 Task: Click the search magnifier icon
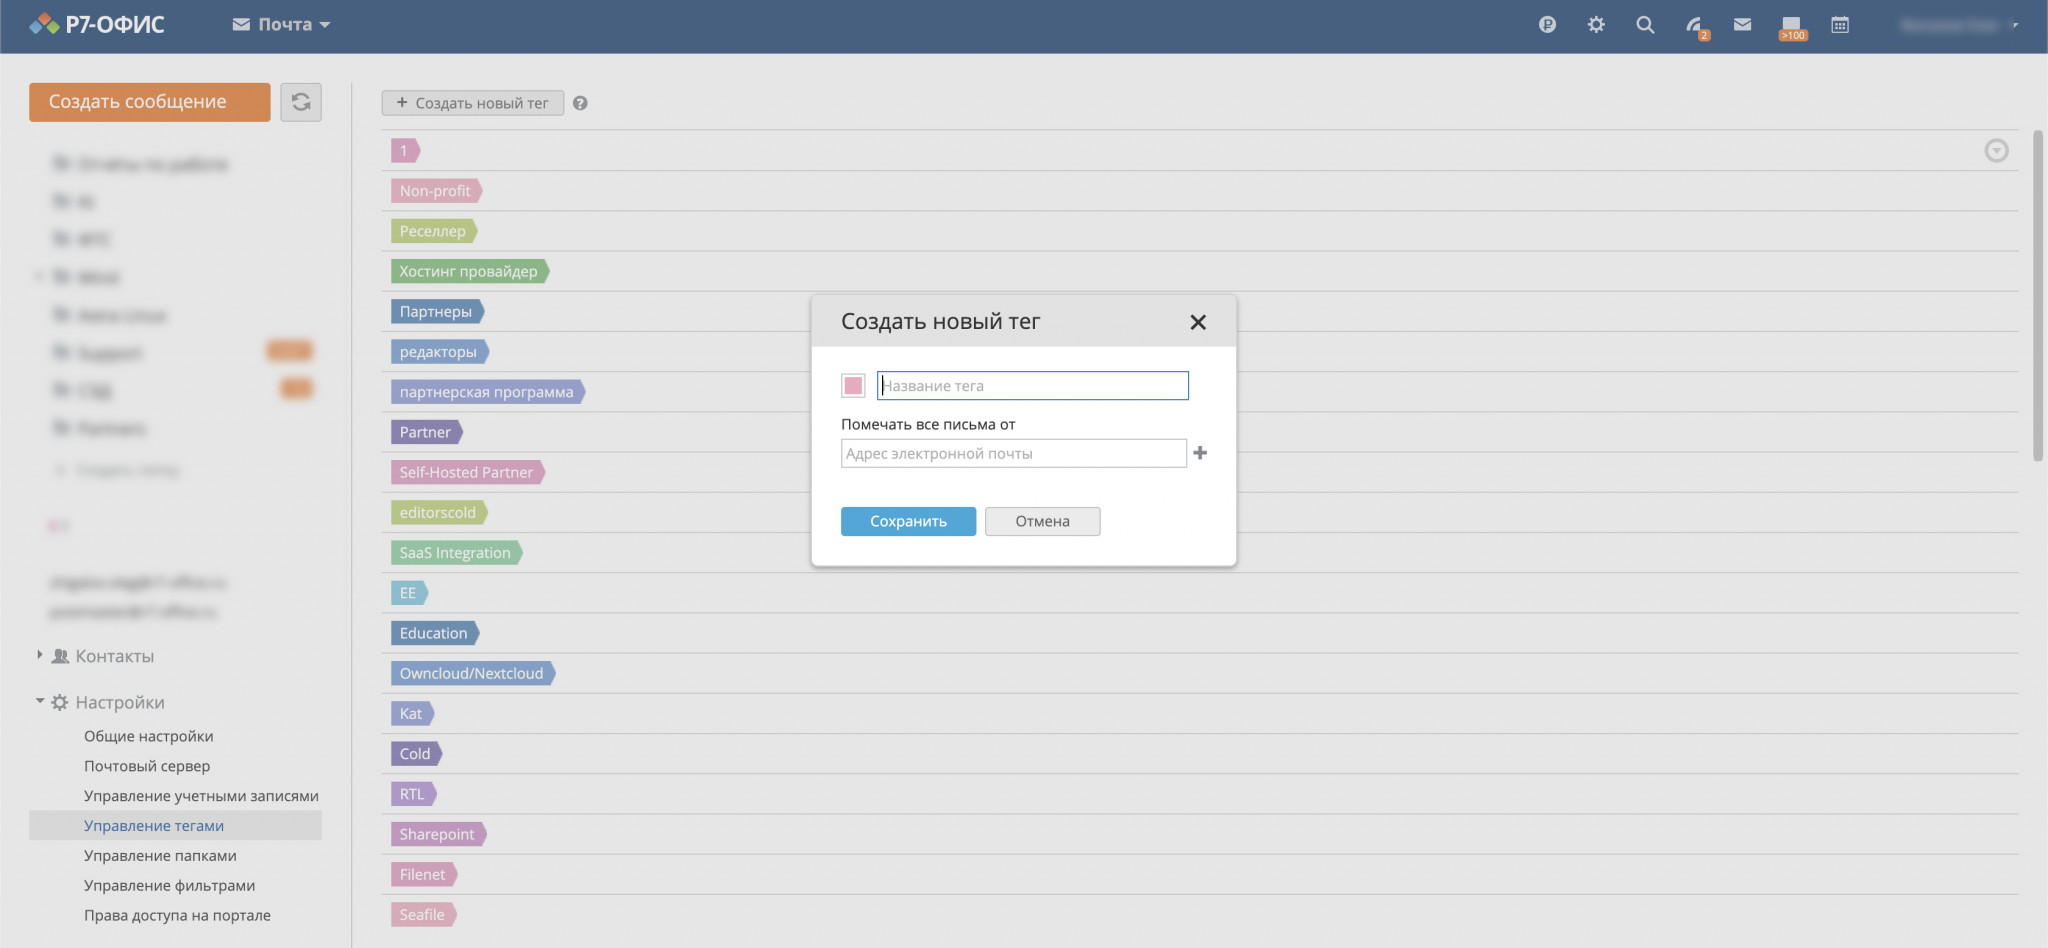pyautogui.click(x=1645, y=25)
